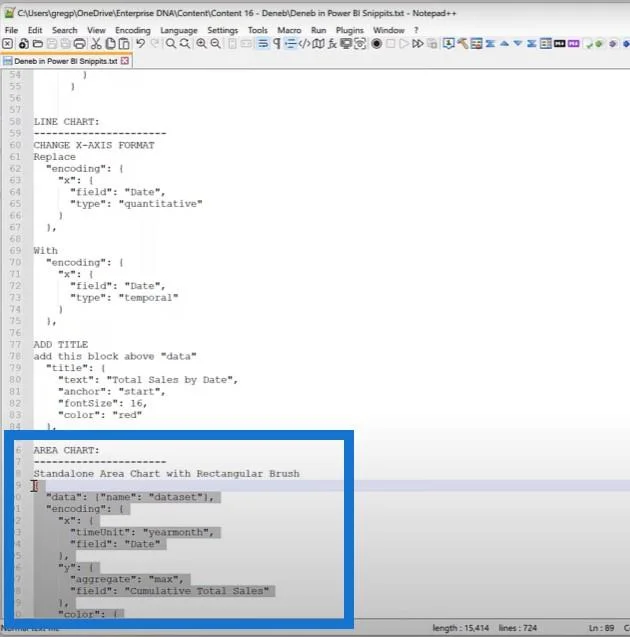Click the add this block above "data" line

(x=115, y=356)
